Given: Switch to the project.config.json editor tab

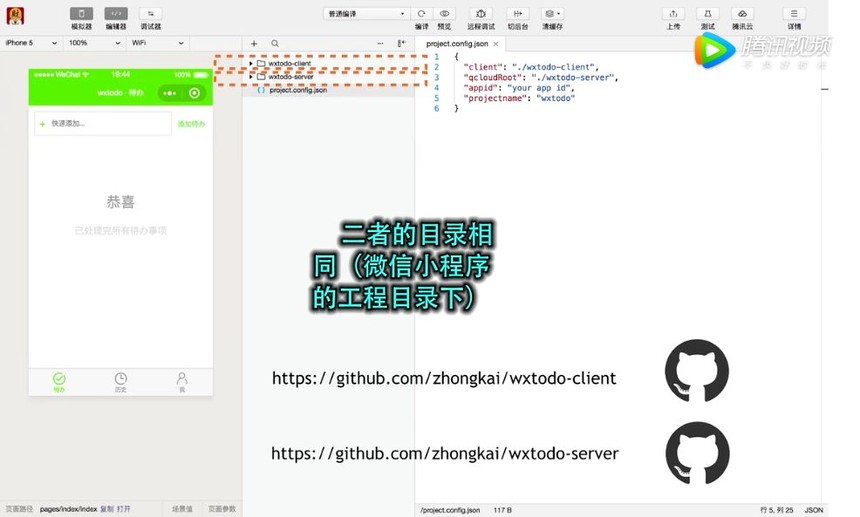Looking at the screenshot, I should [457, 43].
